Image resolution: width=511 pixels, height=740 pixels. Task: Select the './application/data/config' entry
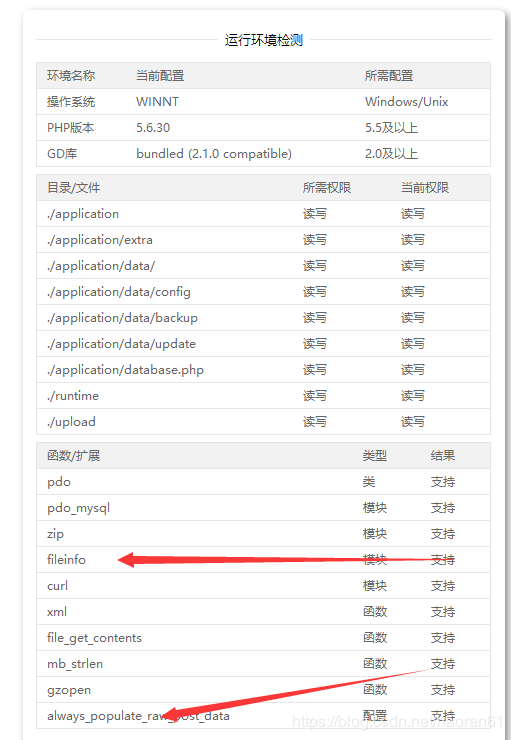(118, 292)
